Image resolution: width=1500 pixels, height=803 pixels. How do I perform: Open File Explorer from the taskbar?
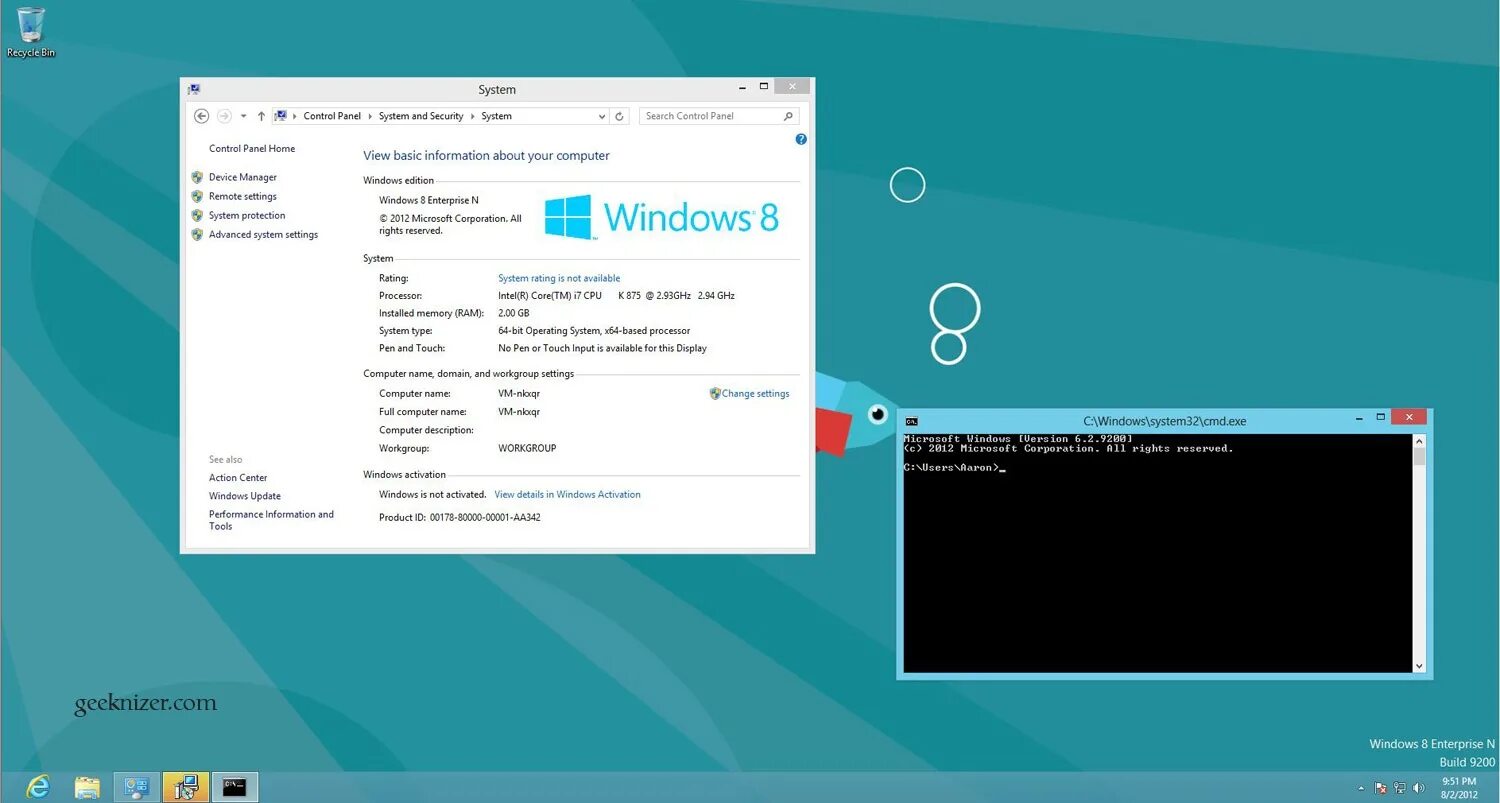87,787
